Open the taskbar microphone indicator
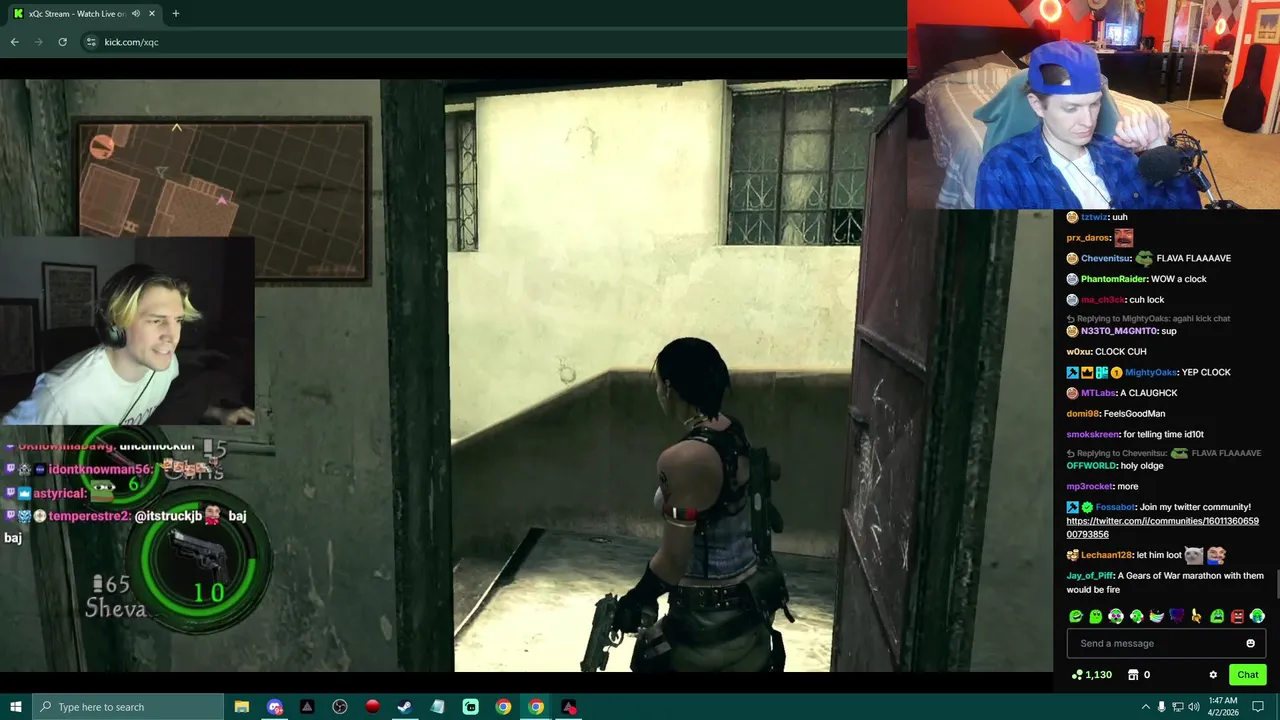The width and height of the screenshot is (1280, 720). click(1161, 707)
